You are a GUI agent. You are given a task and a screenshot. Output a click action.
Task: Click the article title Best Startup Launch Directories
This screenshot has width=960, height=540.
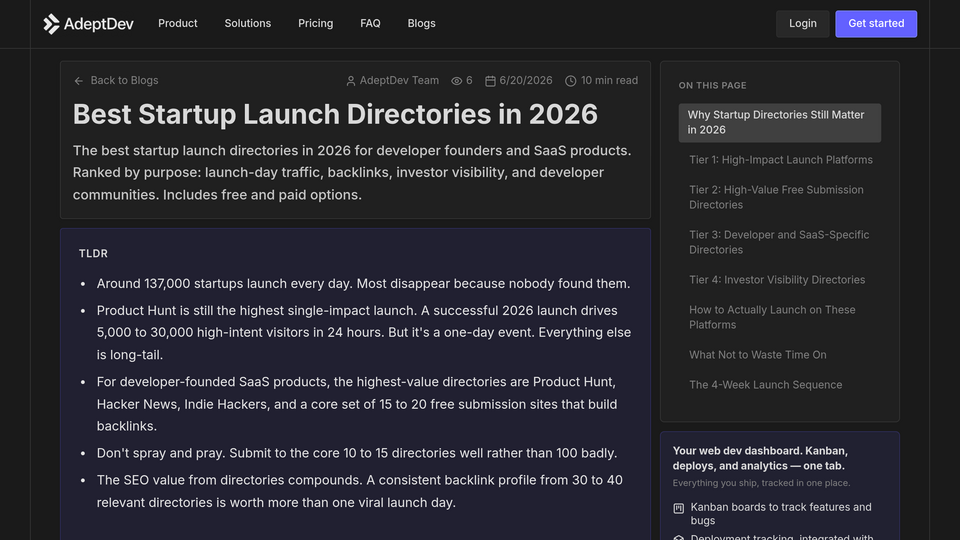tap(335, 114)
